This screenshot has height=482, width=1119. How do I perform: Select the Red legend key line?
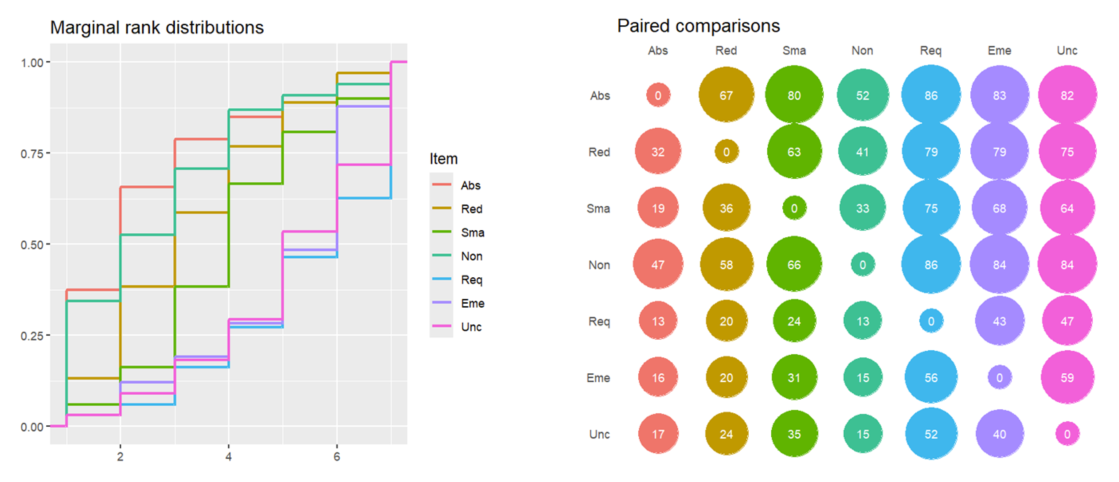coord(440,208)
